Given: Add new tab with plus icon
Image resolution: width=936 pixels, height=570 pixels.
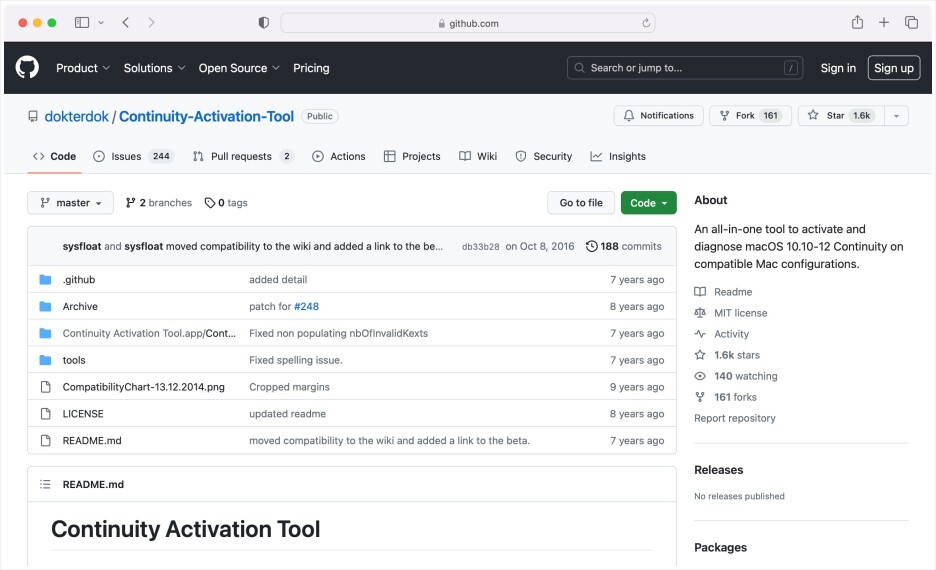Looking at the screenshot, I should click(x=884, y=23).
